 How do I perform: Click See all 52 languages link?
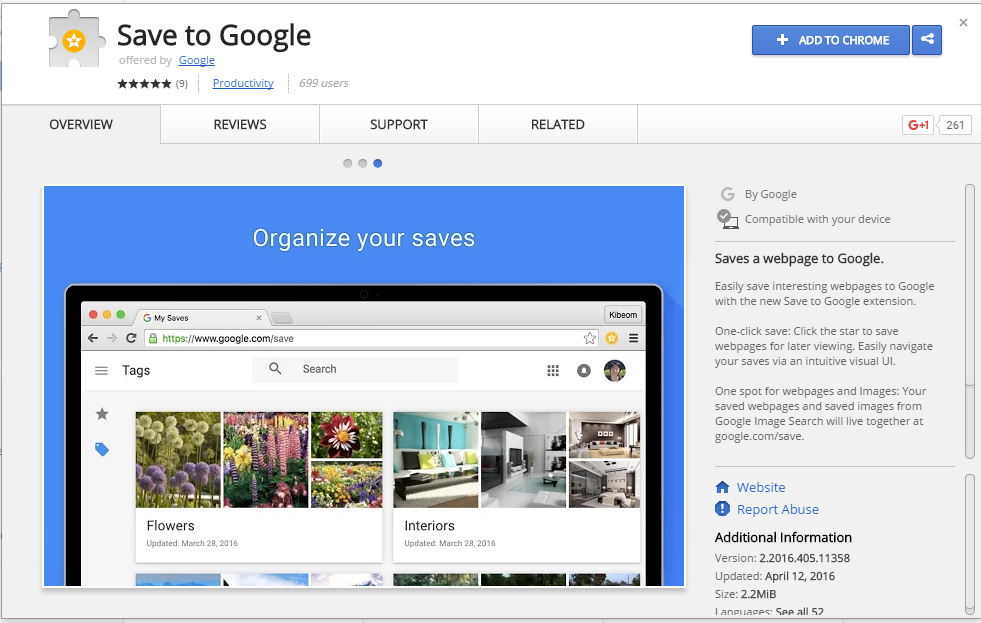click(800, 612)
